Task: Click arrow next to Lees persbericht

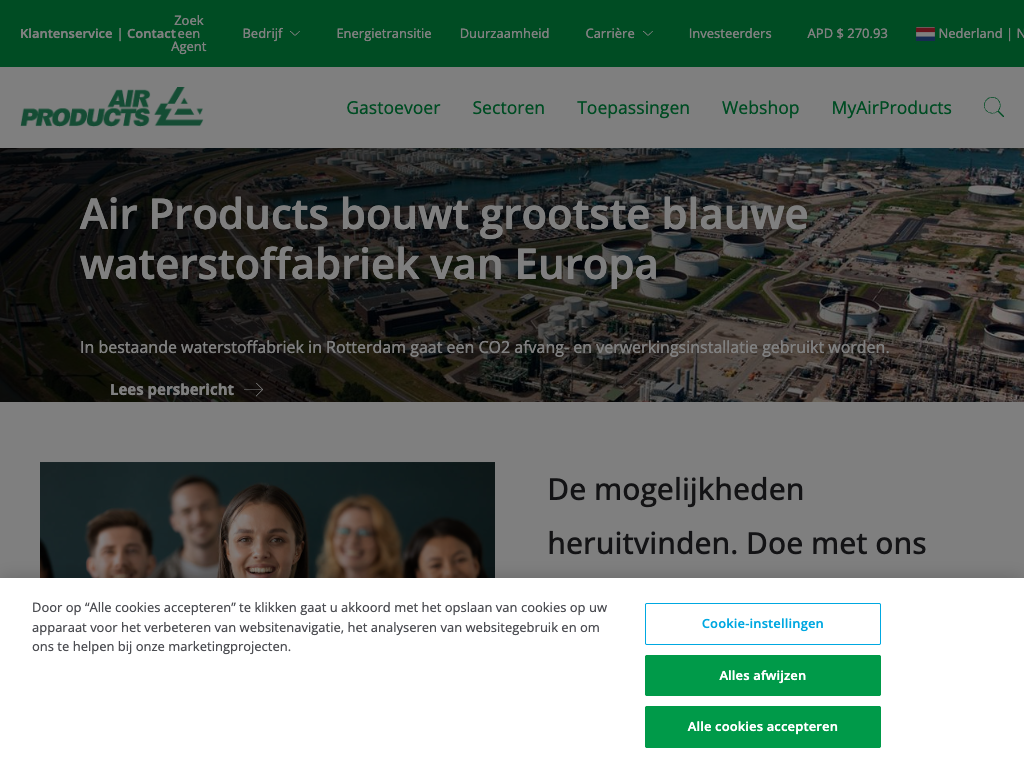Action: coord(253,390)
